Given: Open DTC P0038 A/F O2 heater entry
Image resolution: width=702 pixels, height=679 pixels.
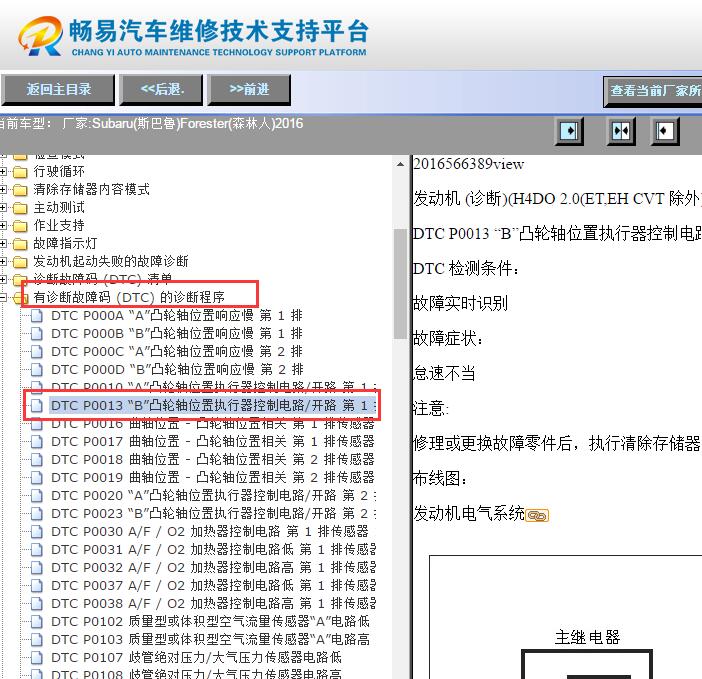Looking at the screenshot, I should 214,603.
